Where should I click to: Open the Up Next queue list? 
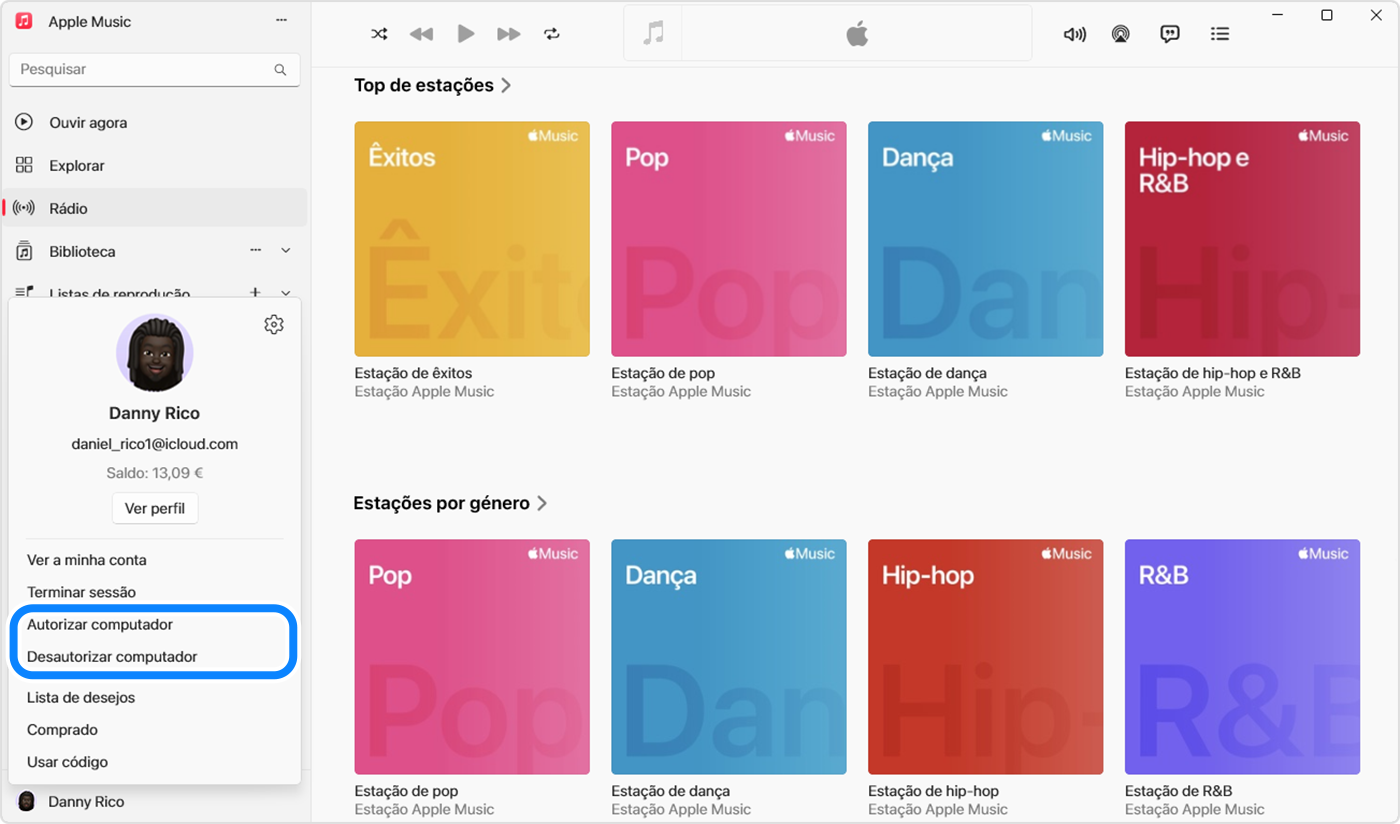pos(1220,34)
